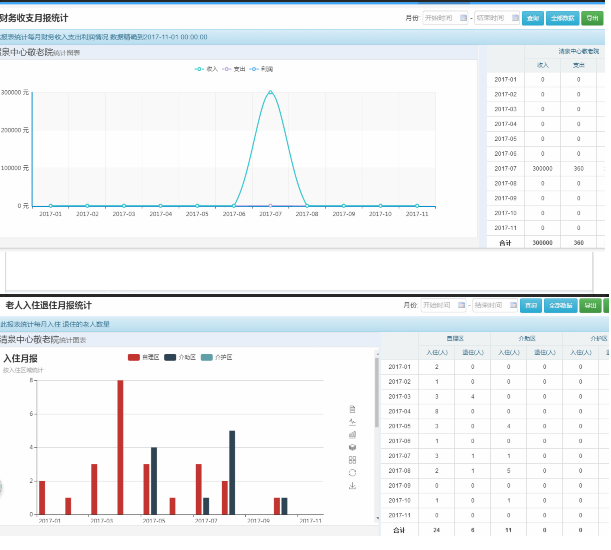Screen dimensions: 611x550
Task: Open the calendar picker for the check-in end month
Action: click(x=514, y=305)
